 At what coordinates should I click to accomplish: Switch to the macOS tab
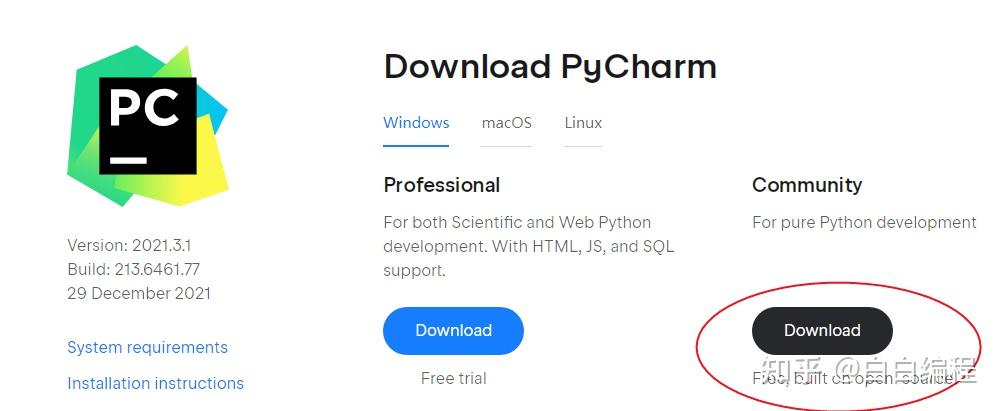[506, 123]
